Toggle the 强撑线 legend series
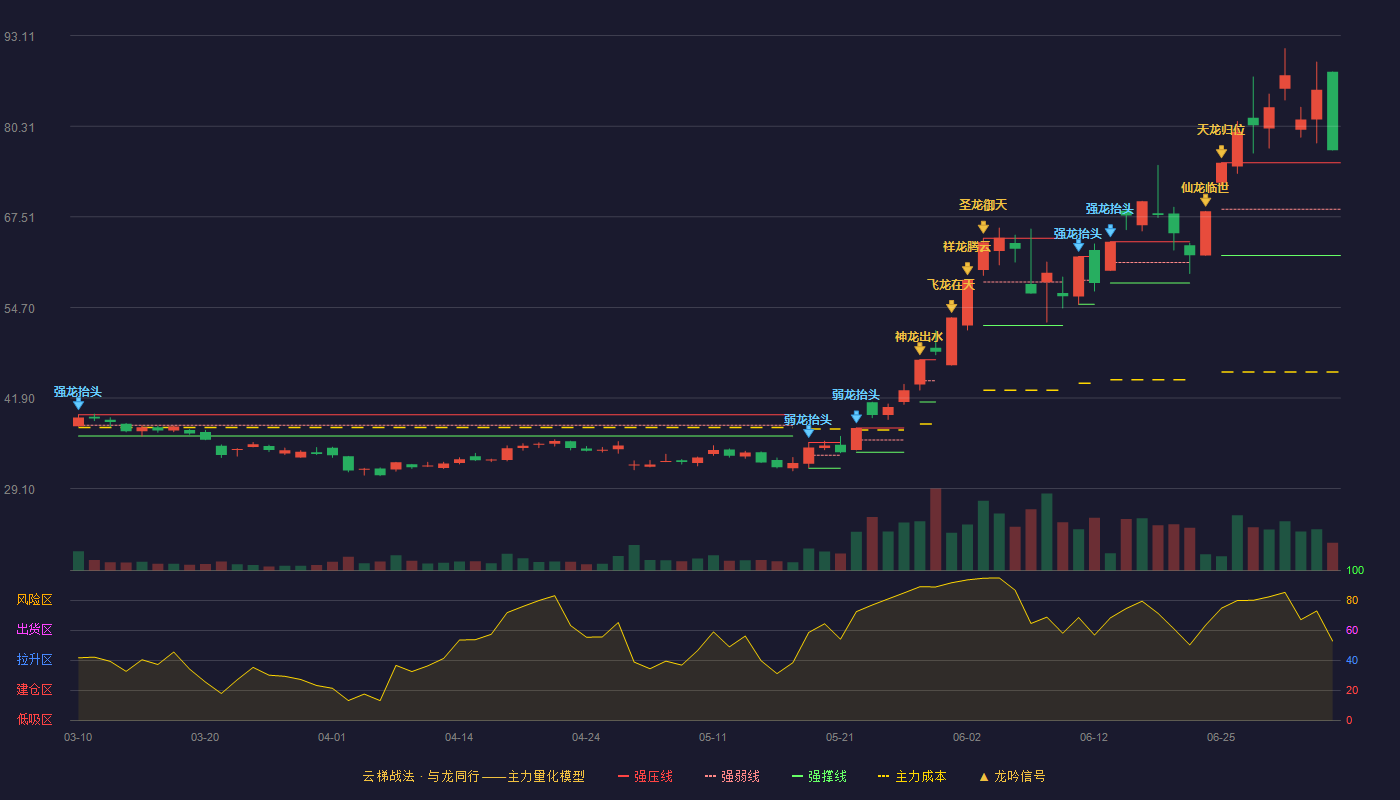This screenshot has width=1400, height=800. click(x=819, y=776)
